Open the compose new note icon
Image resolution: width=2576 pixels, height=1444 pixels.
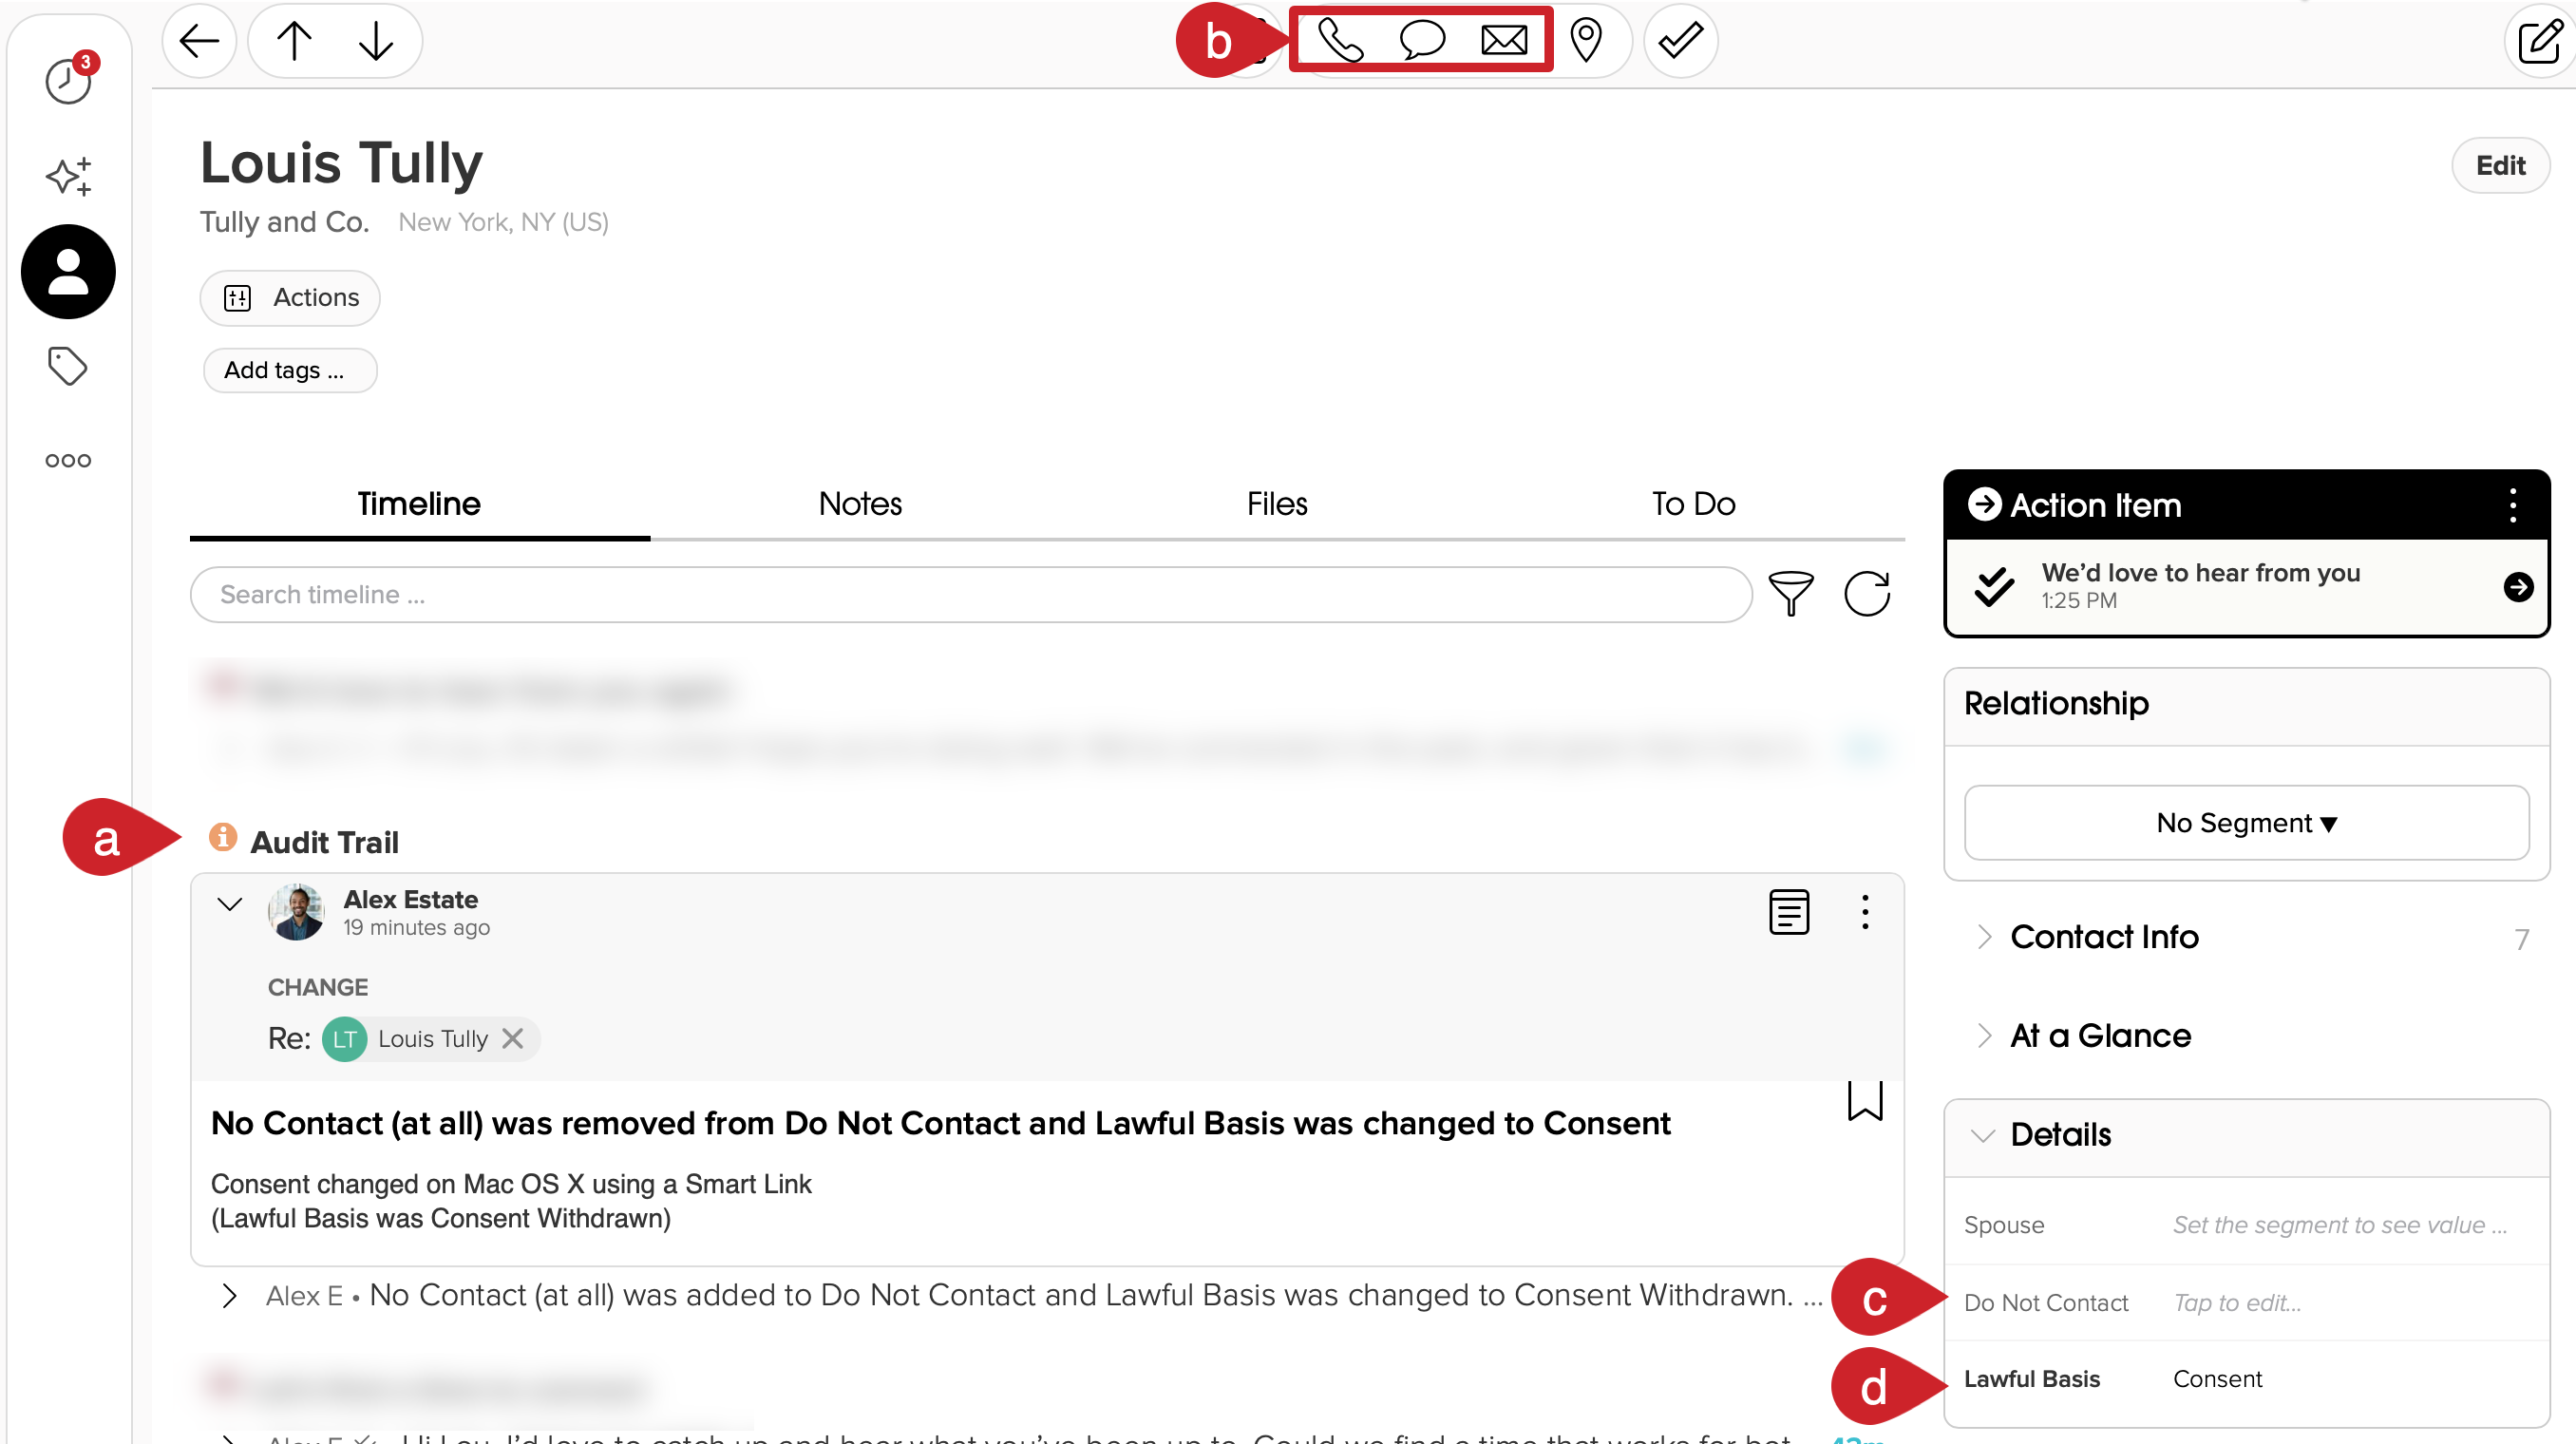click(2539, 41)
